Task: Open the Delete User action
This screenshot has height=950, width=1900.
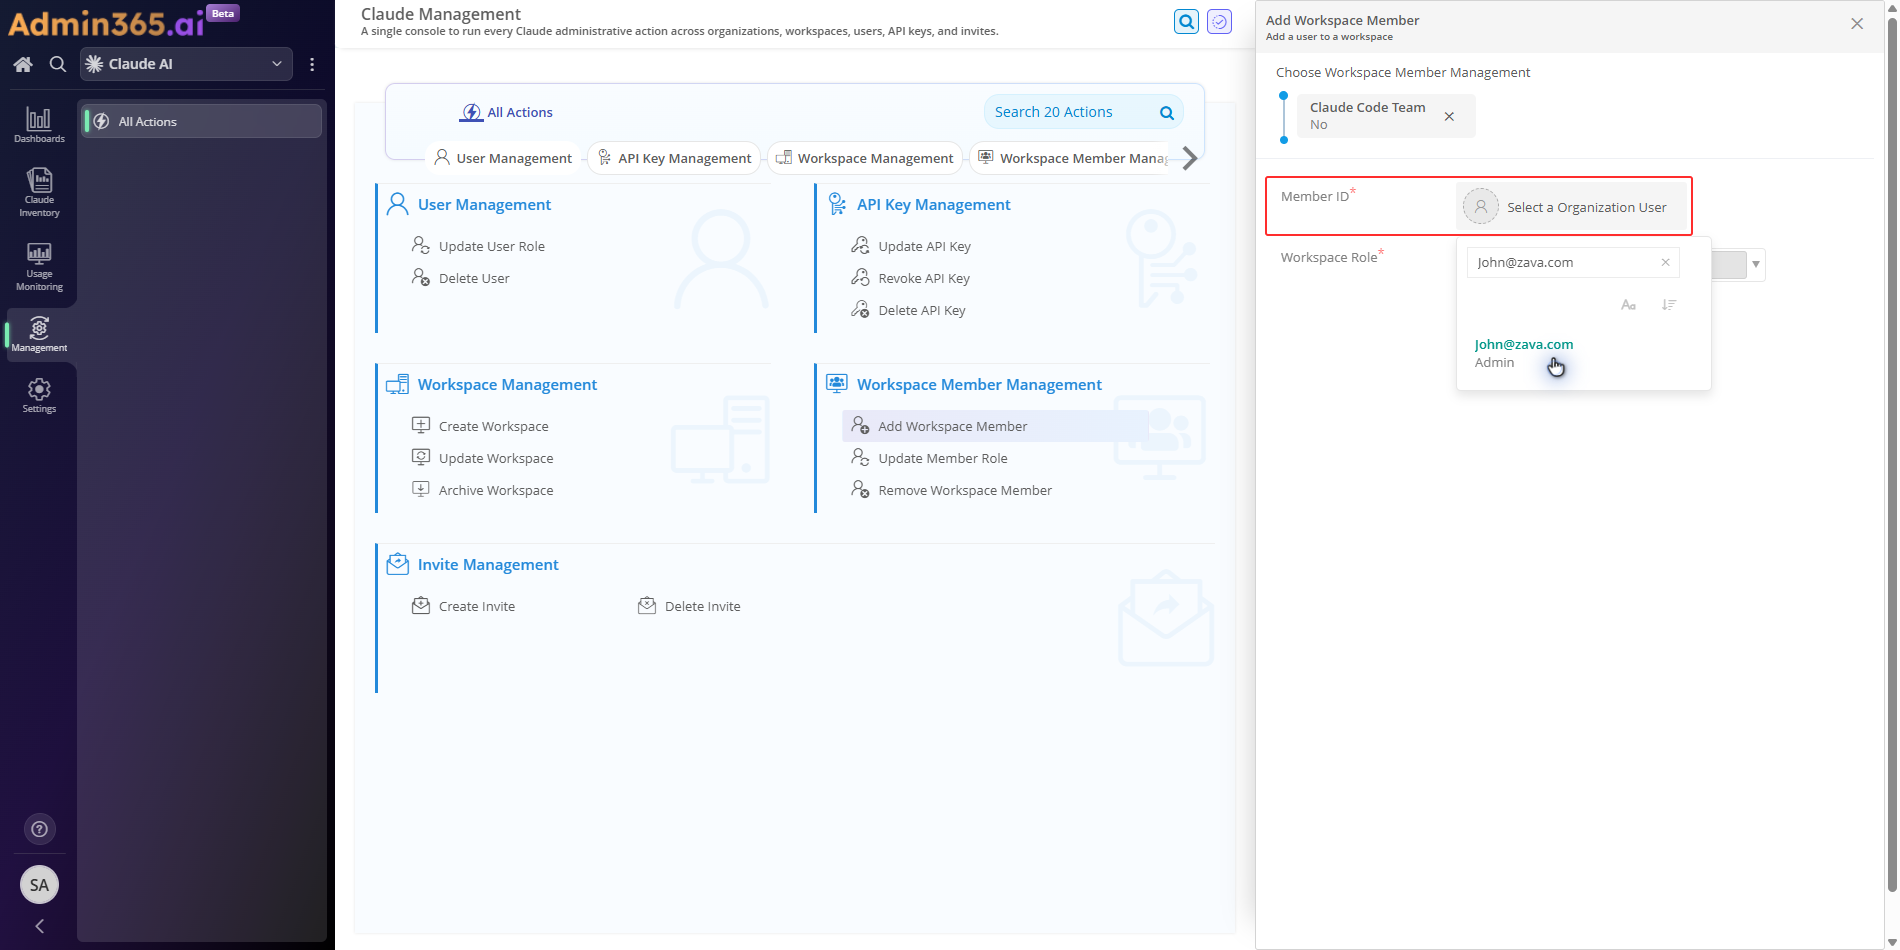Action: click(474, 278)
